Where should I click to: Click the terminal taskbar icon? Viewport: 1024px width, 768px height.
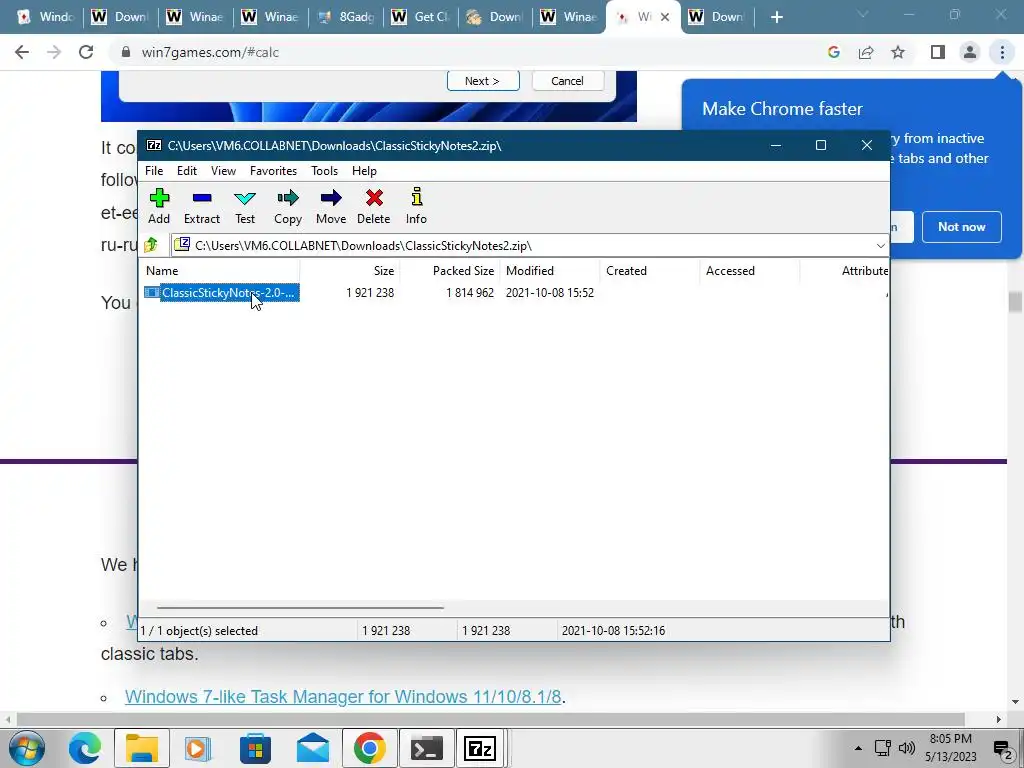(x=427, y=748)
